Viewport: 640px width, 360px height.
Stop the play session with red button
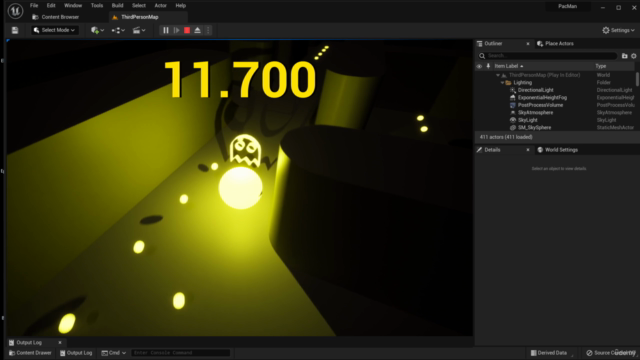[187, 30]
